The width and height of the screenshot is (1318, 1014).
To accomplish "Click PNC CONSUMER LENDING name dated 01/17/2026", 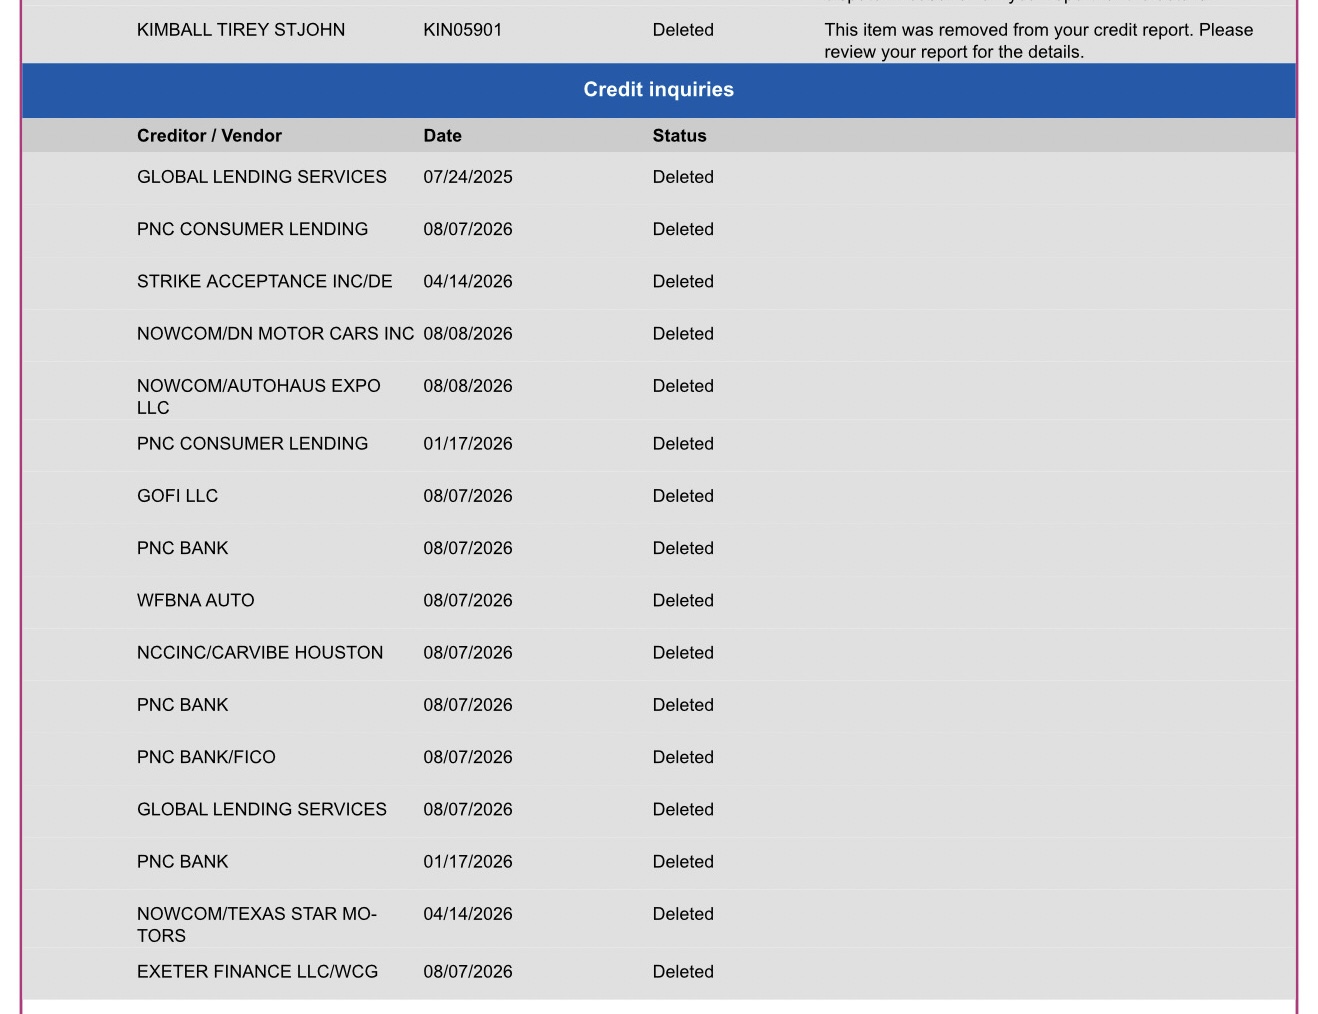I will 253,444.
